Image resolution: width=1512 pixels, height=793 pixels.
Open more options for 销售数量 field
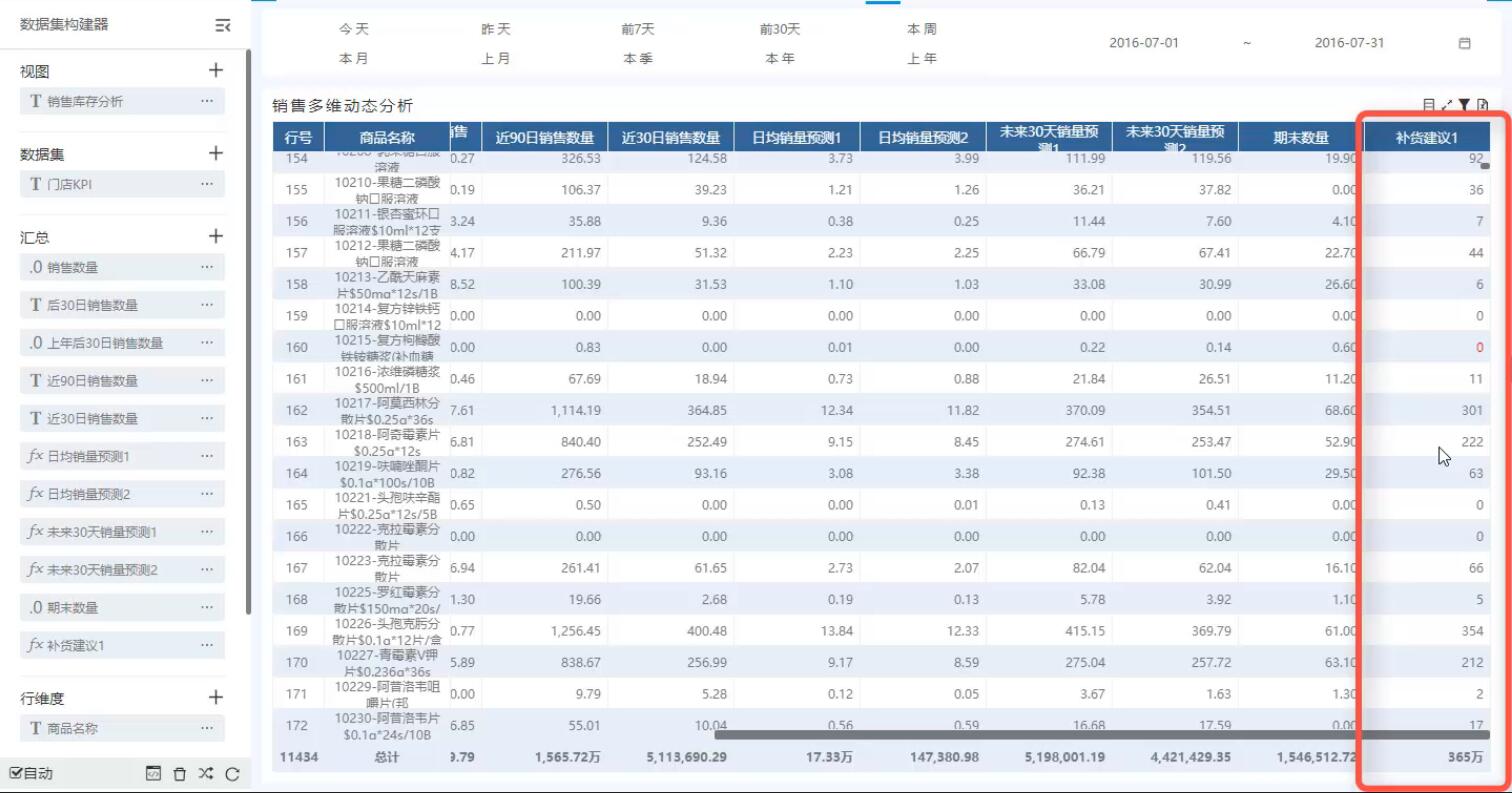(207, 267)
